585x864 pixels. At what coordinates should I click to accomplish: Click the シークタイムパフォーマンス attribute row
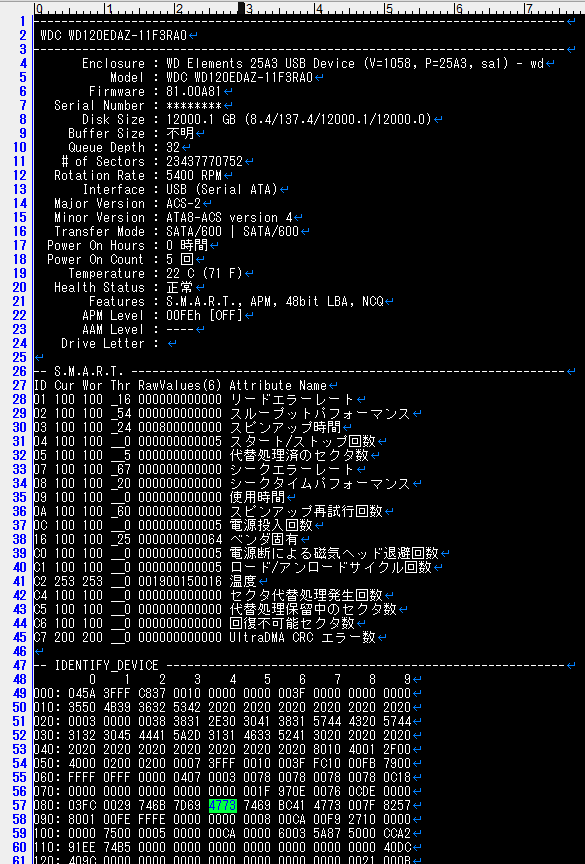(x=222, y=484)
